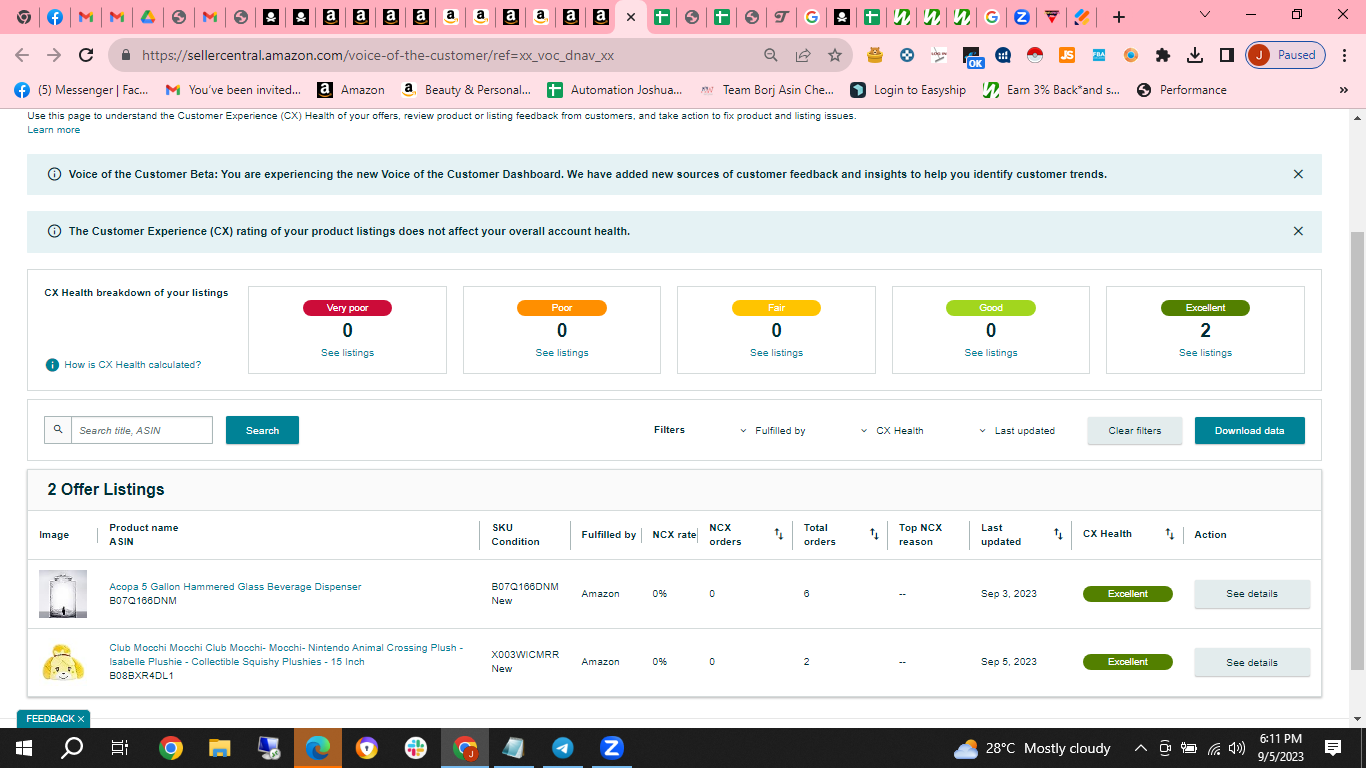Open the Beauty & Personal bookmark

[466, 90]
